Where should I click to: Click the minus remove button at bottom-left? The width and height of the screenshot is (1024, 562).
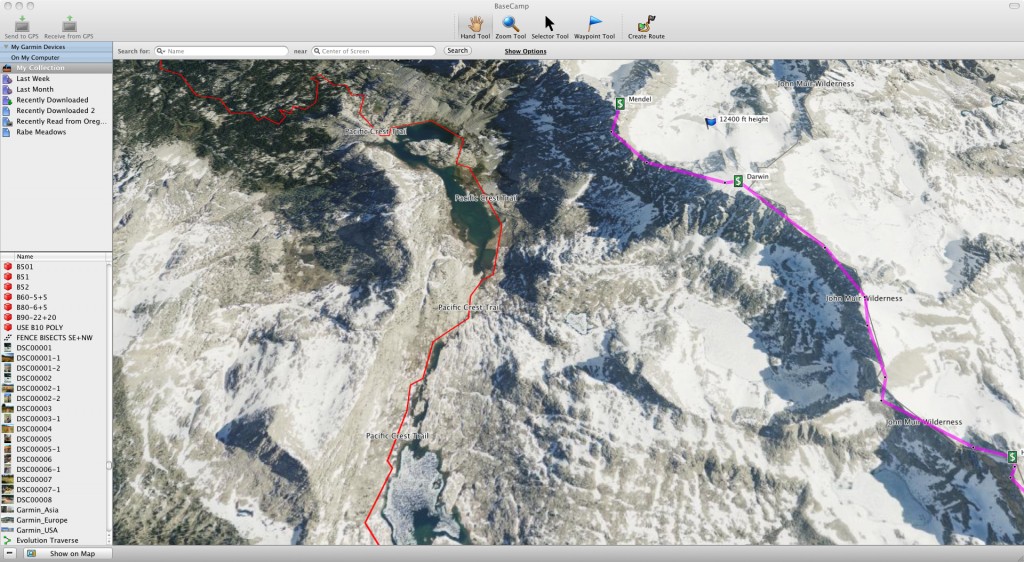coord(9,553)
